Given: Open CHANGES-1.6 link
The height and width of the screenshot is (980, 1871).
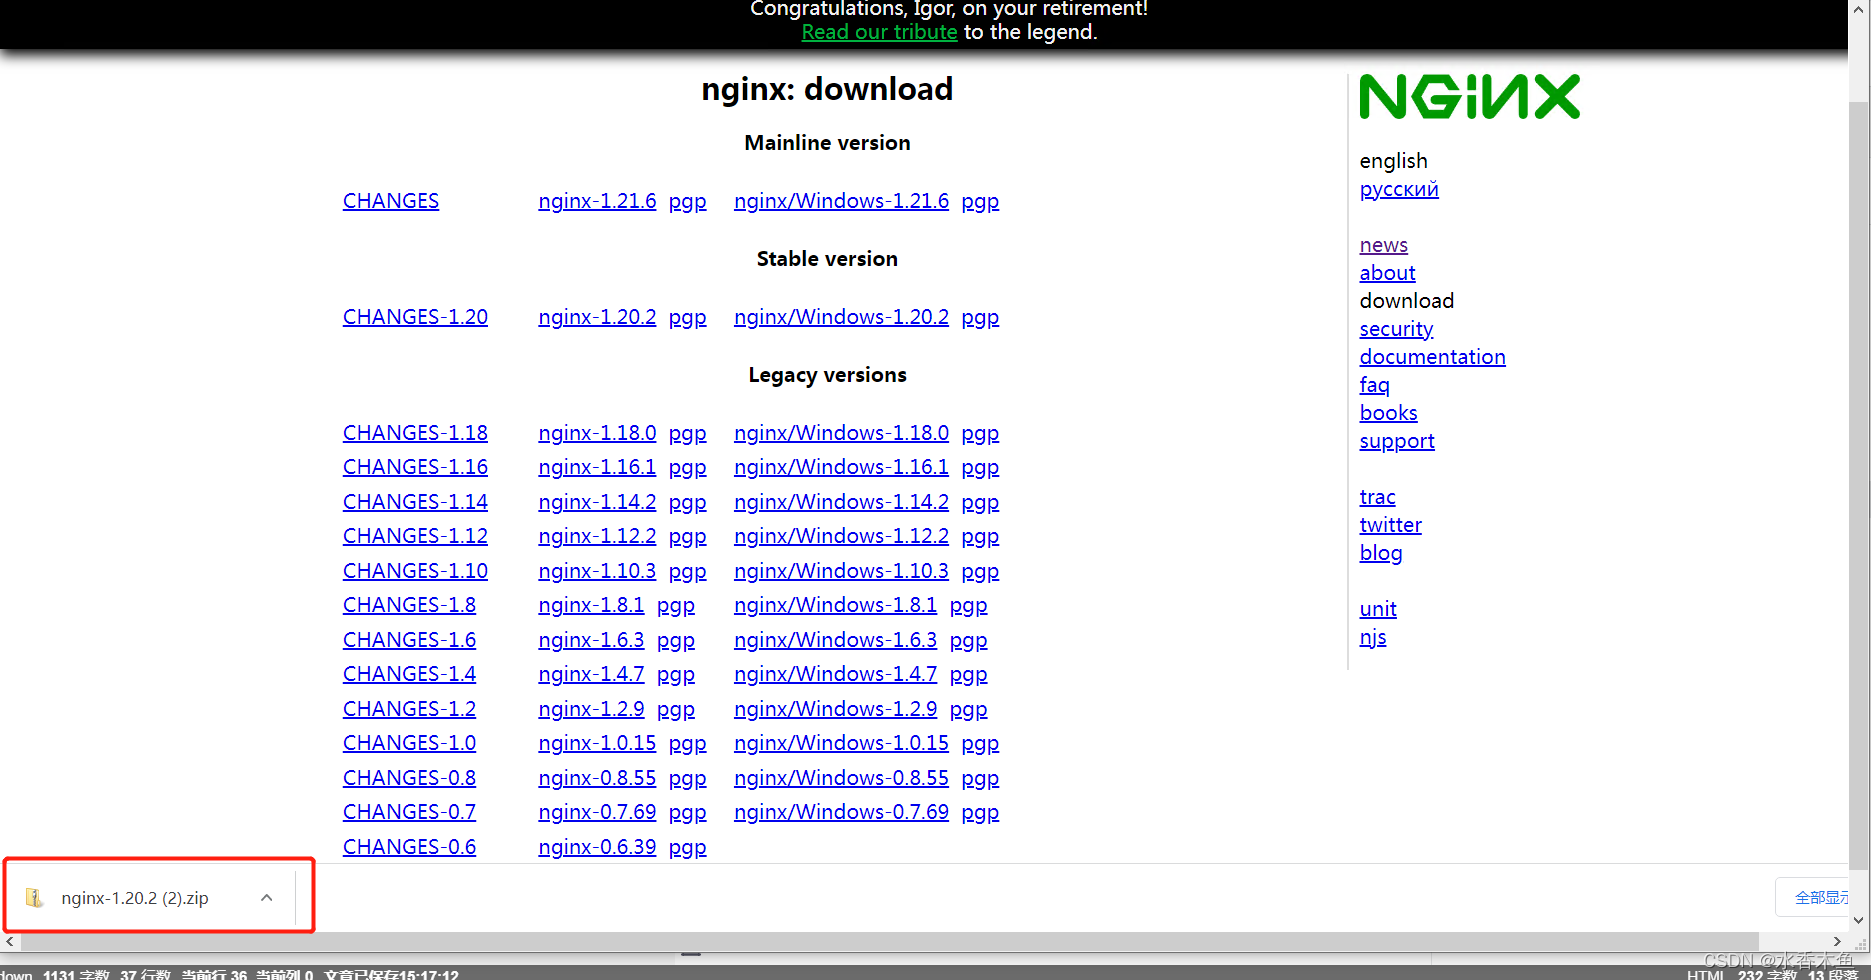Looking at the screenshot, I should (x=409, y=640).
